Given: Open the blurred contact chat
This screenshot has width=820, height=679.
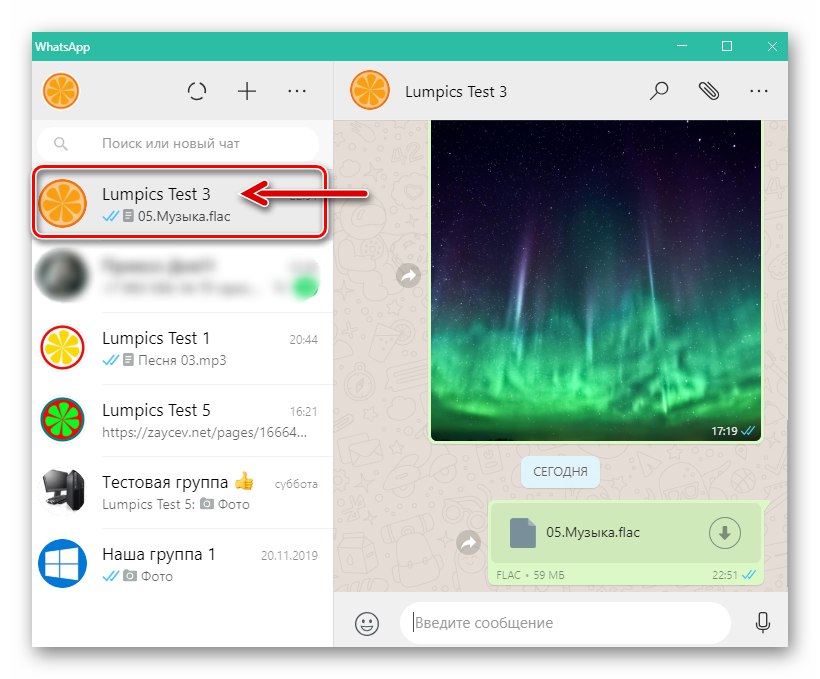Looking at the screenshot, I should click(182, 276).
